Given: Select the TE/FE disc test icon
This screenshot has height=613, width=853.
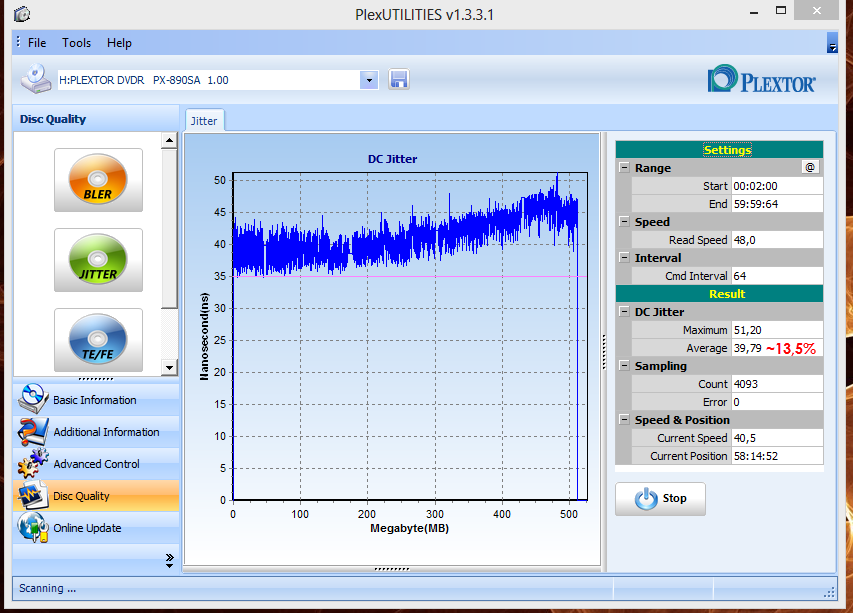Looking at the screenshot, I should click(x=98, y=339).
